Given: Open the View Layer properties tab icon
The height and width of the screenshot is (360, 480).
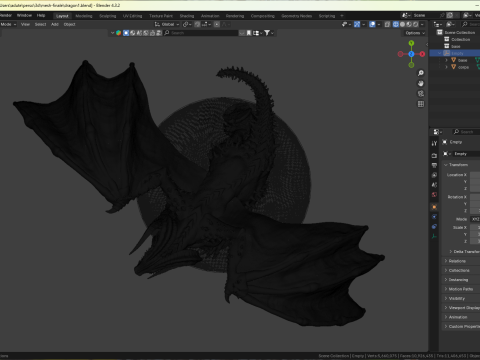Looking at the screenshot, I should pyautogui.click(x=434, y=175).
